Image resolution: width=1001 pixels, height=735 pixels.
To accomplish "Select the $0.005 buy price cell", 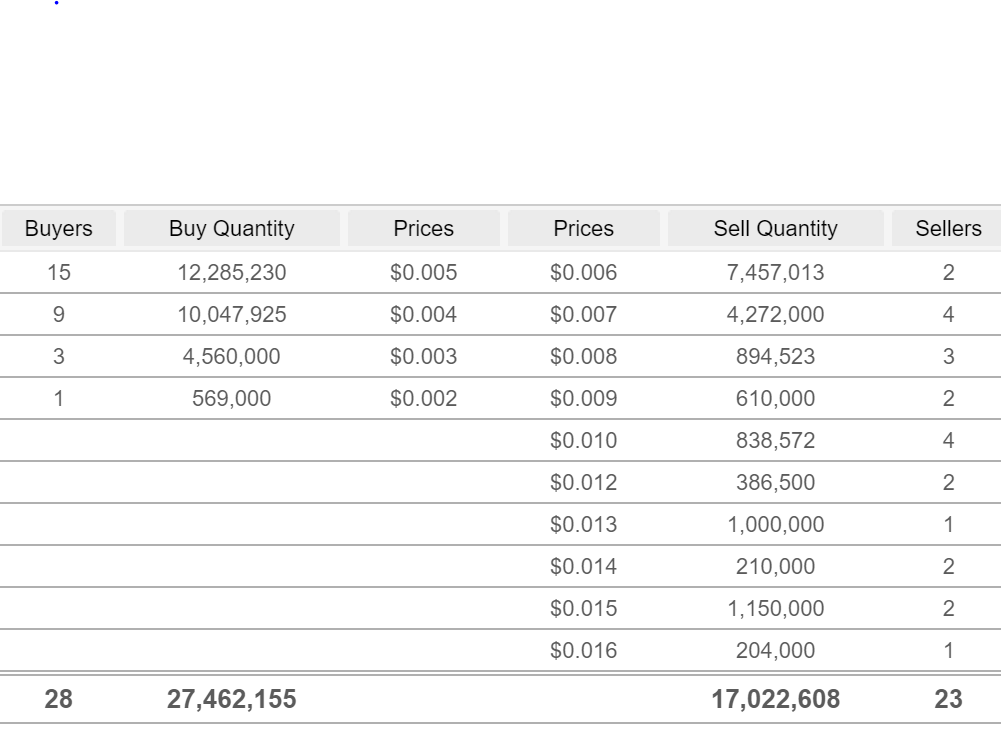I will tap(424, 273).
